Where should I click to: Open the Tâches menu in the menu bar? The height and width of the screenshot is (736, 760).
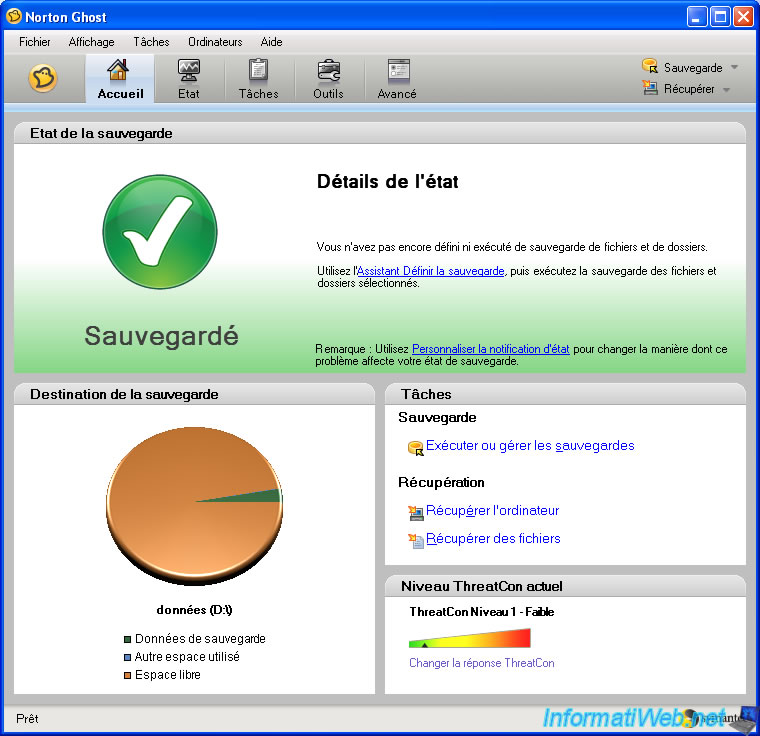[x=151, y=42]
